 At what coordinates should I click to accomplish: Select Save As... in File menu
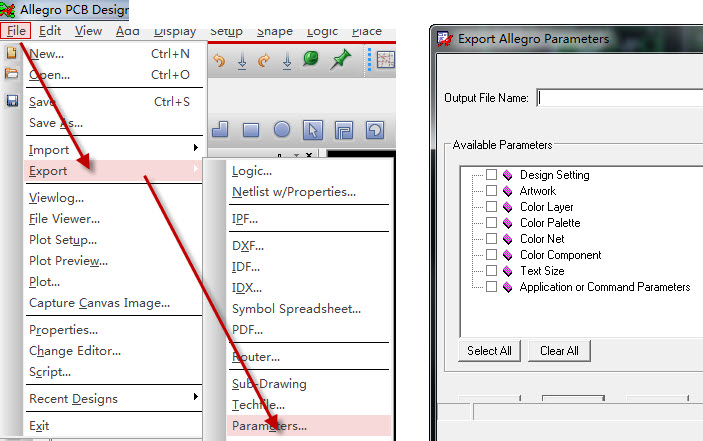(x=56, y=123)
